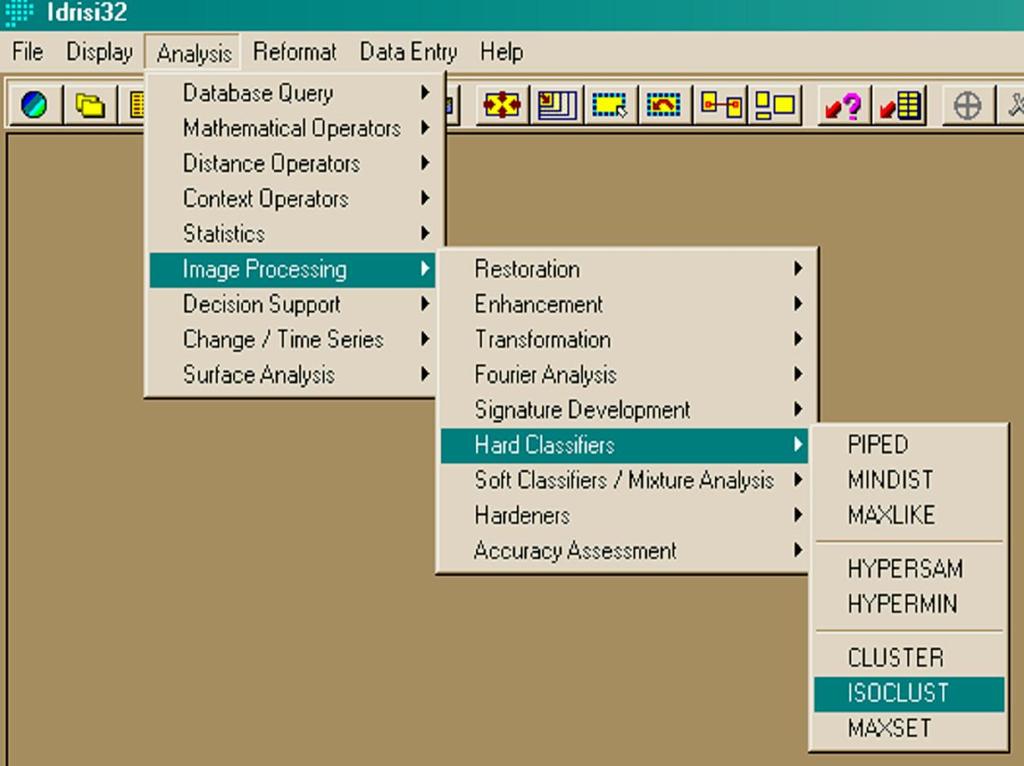Open the Database Query submenu
1024x766 pixels.
pos(293,93)
